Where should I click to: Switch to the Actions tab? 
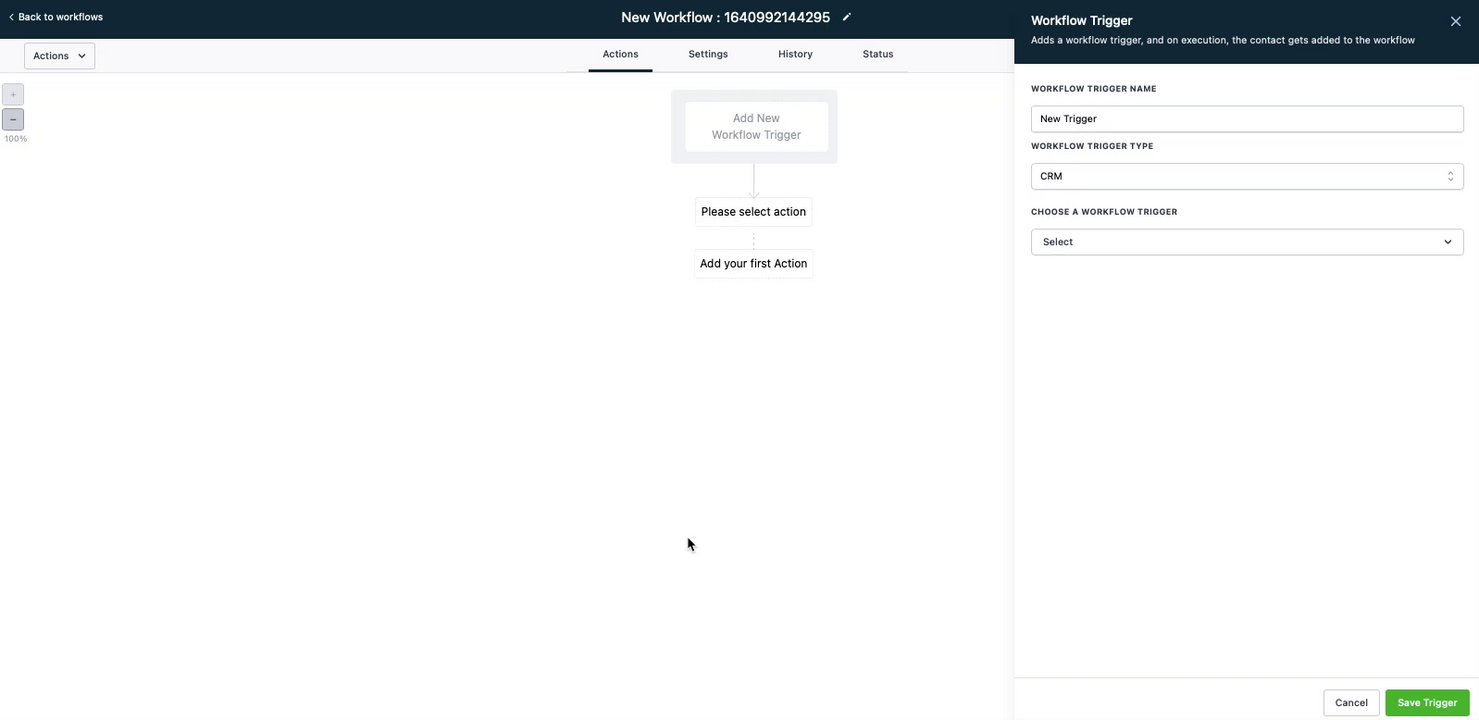[620, 54]
